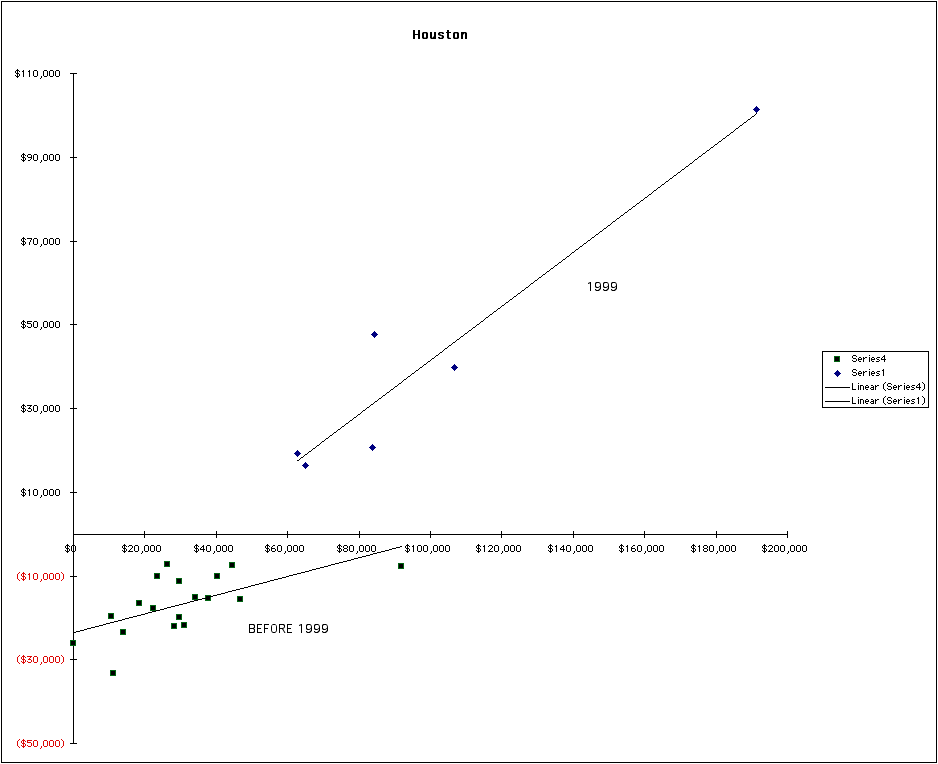Viewport: 938px width, 764px height.
Task: Click the red ($50,000) y-axis label
Action: [40, 744]
